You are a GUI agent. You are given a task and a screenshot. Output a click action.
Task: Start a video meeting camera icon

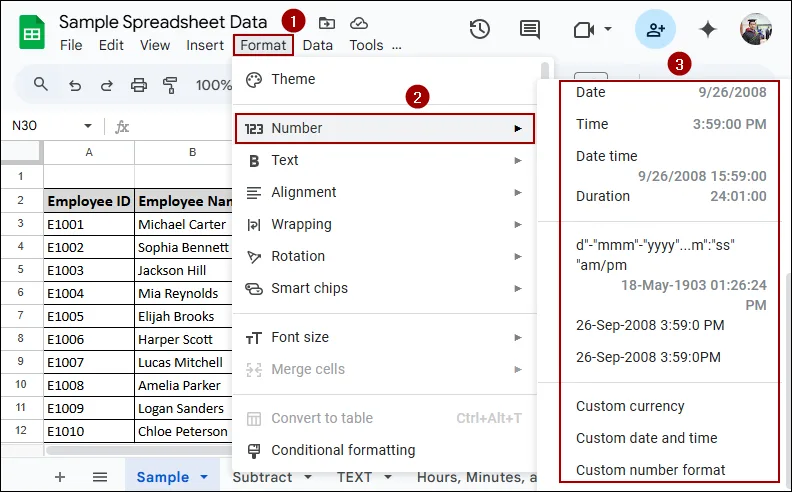(584, 30)
